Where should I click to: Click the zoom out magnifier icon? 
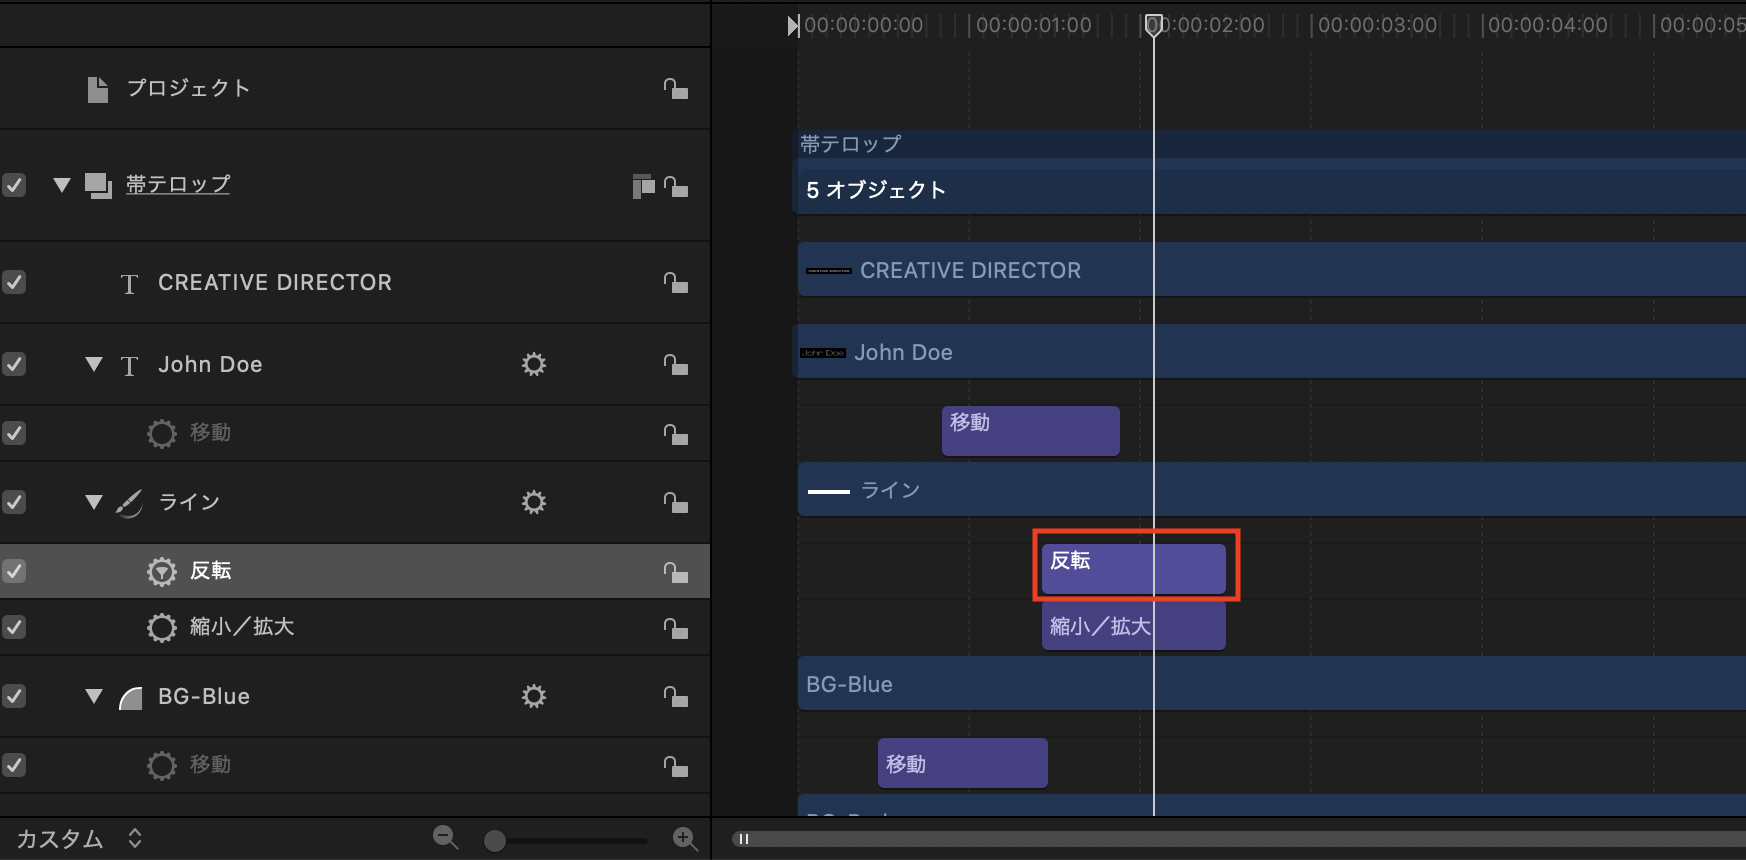point(445,838)
